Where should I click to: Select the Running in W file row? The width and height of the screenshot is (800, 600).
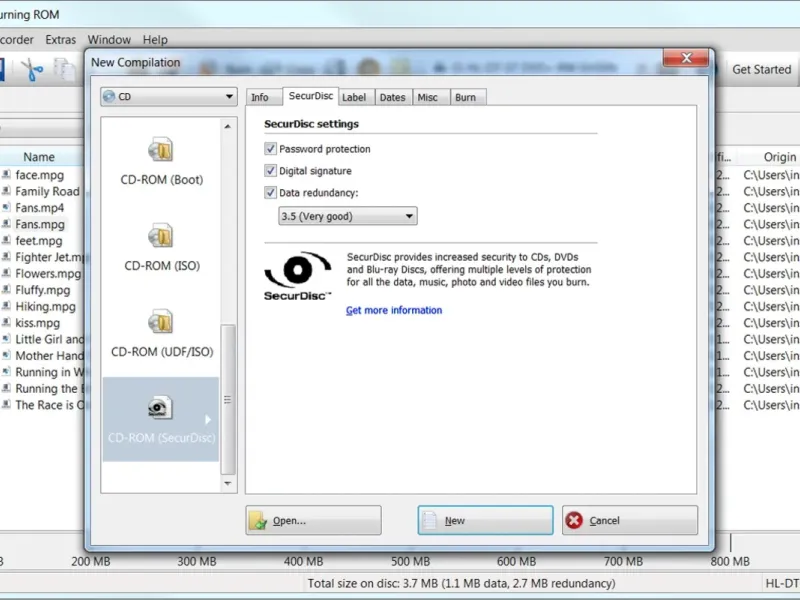42,372
